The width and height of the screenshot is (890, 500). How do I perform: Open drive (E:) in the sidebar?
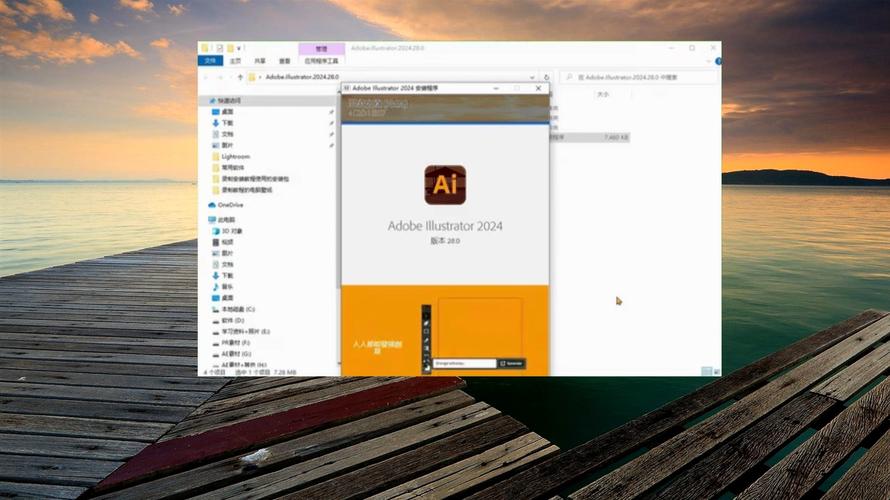(245, 331)
